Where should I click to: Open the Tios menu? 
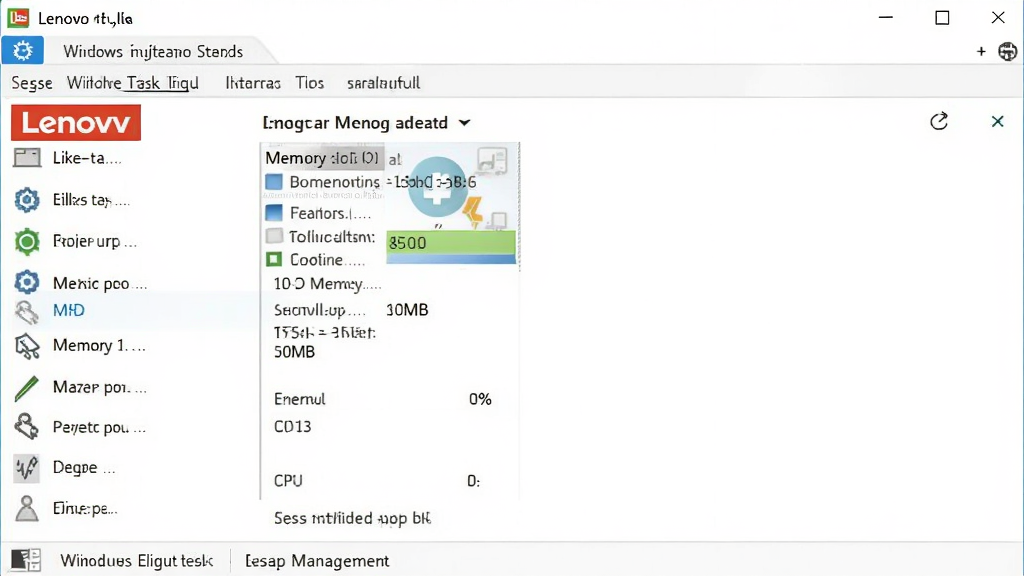pyautogui.click(x=310, y=83)
